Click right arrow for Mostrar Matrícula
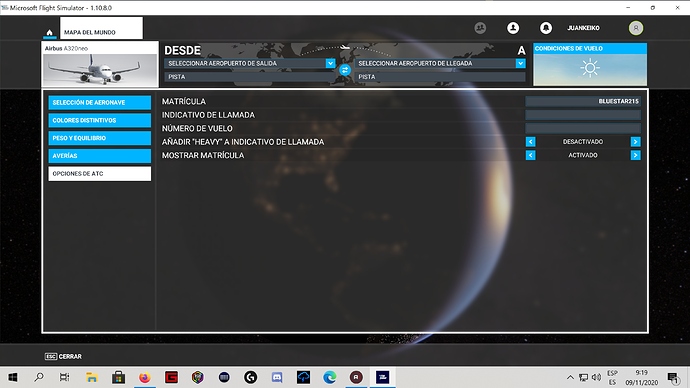 click(635, 155)
